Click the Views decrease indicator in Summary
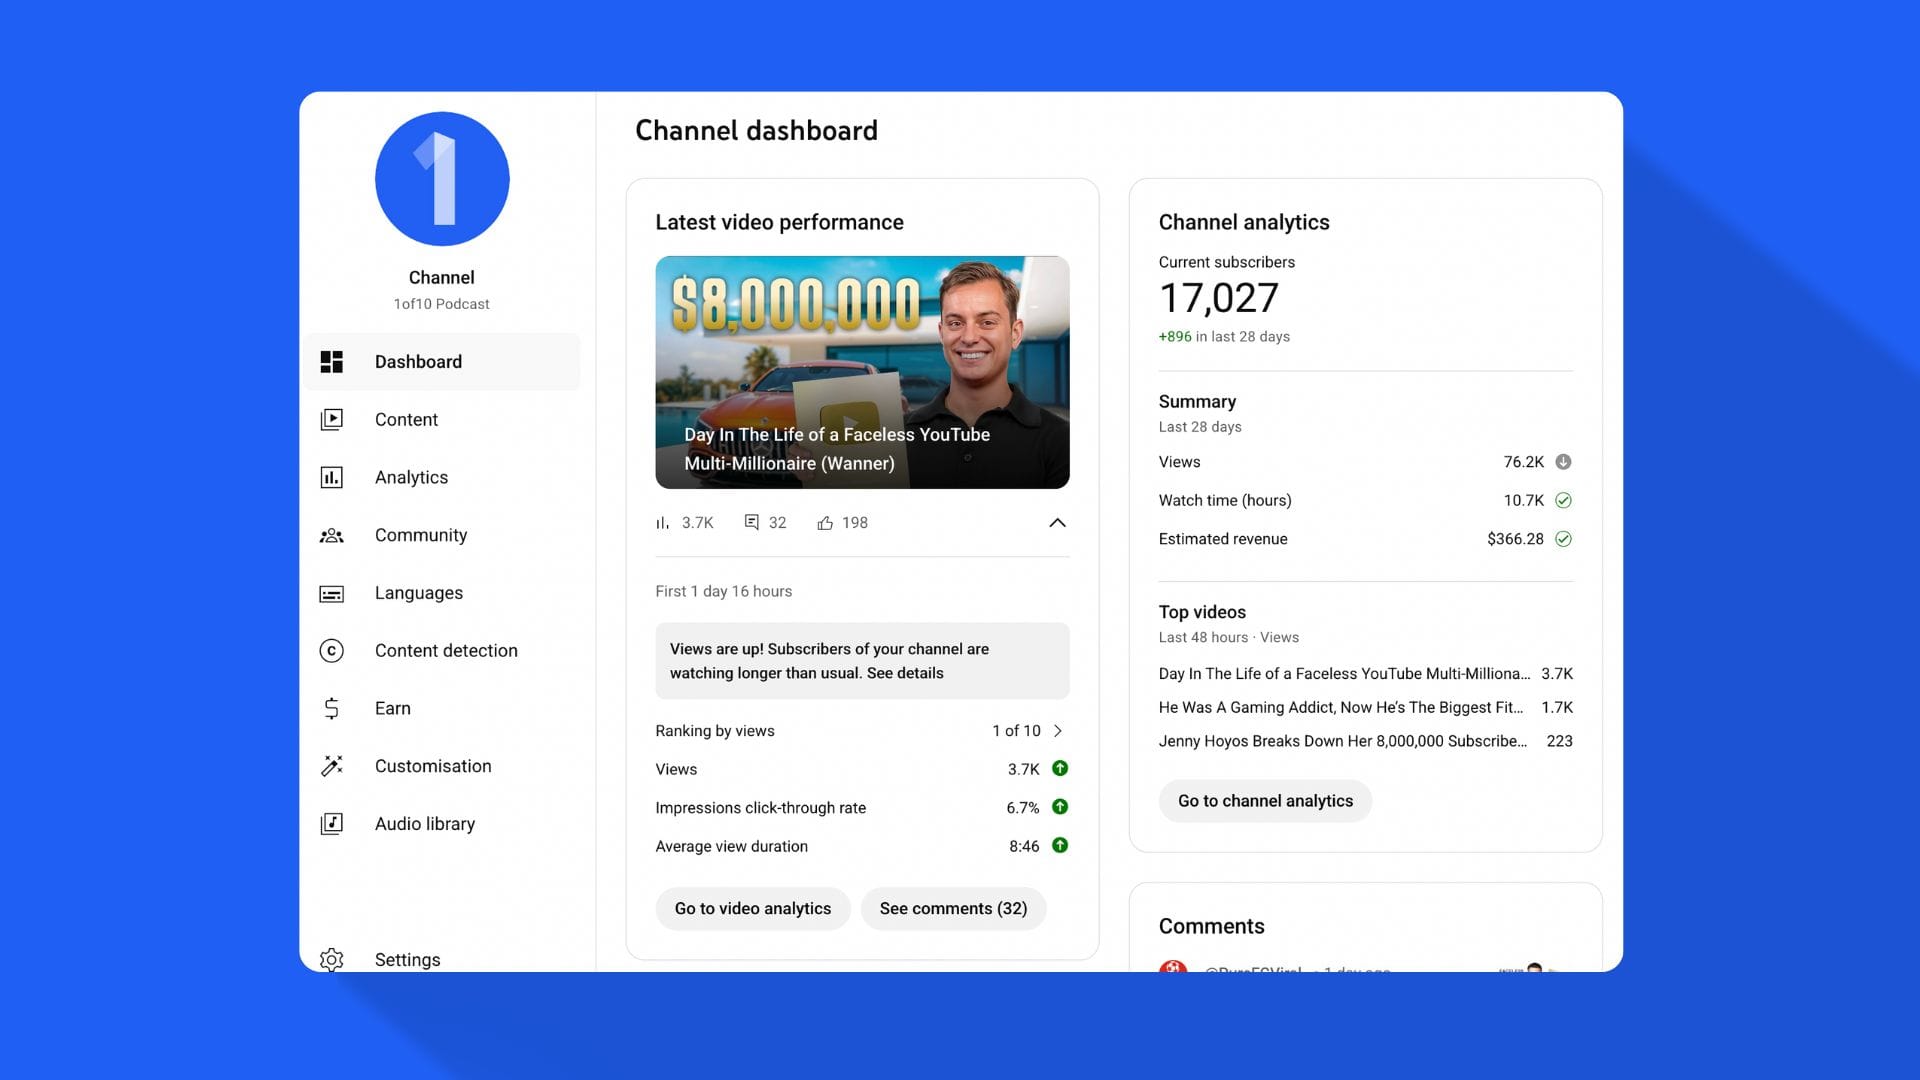 [1563, 462]
